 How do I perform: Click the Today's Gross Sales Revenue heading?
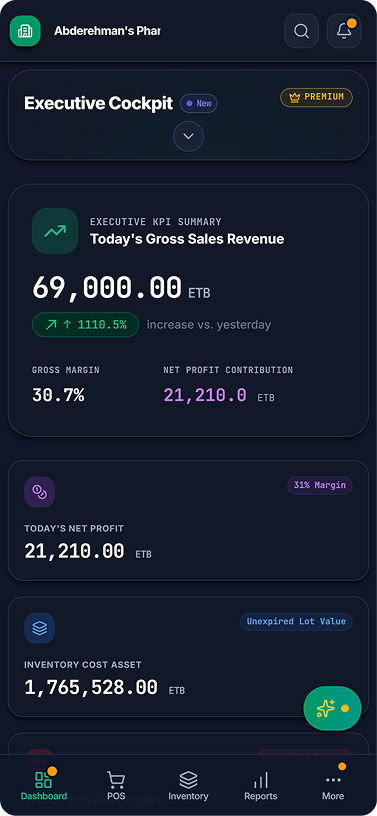pos(187,239)
